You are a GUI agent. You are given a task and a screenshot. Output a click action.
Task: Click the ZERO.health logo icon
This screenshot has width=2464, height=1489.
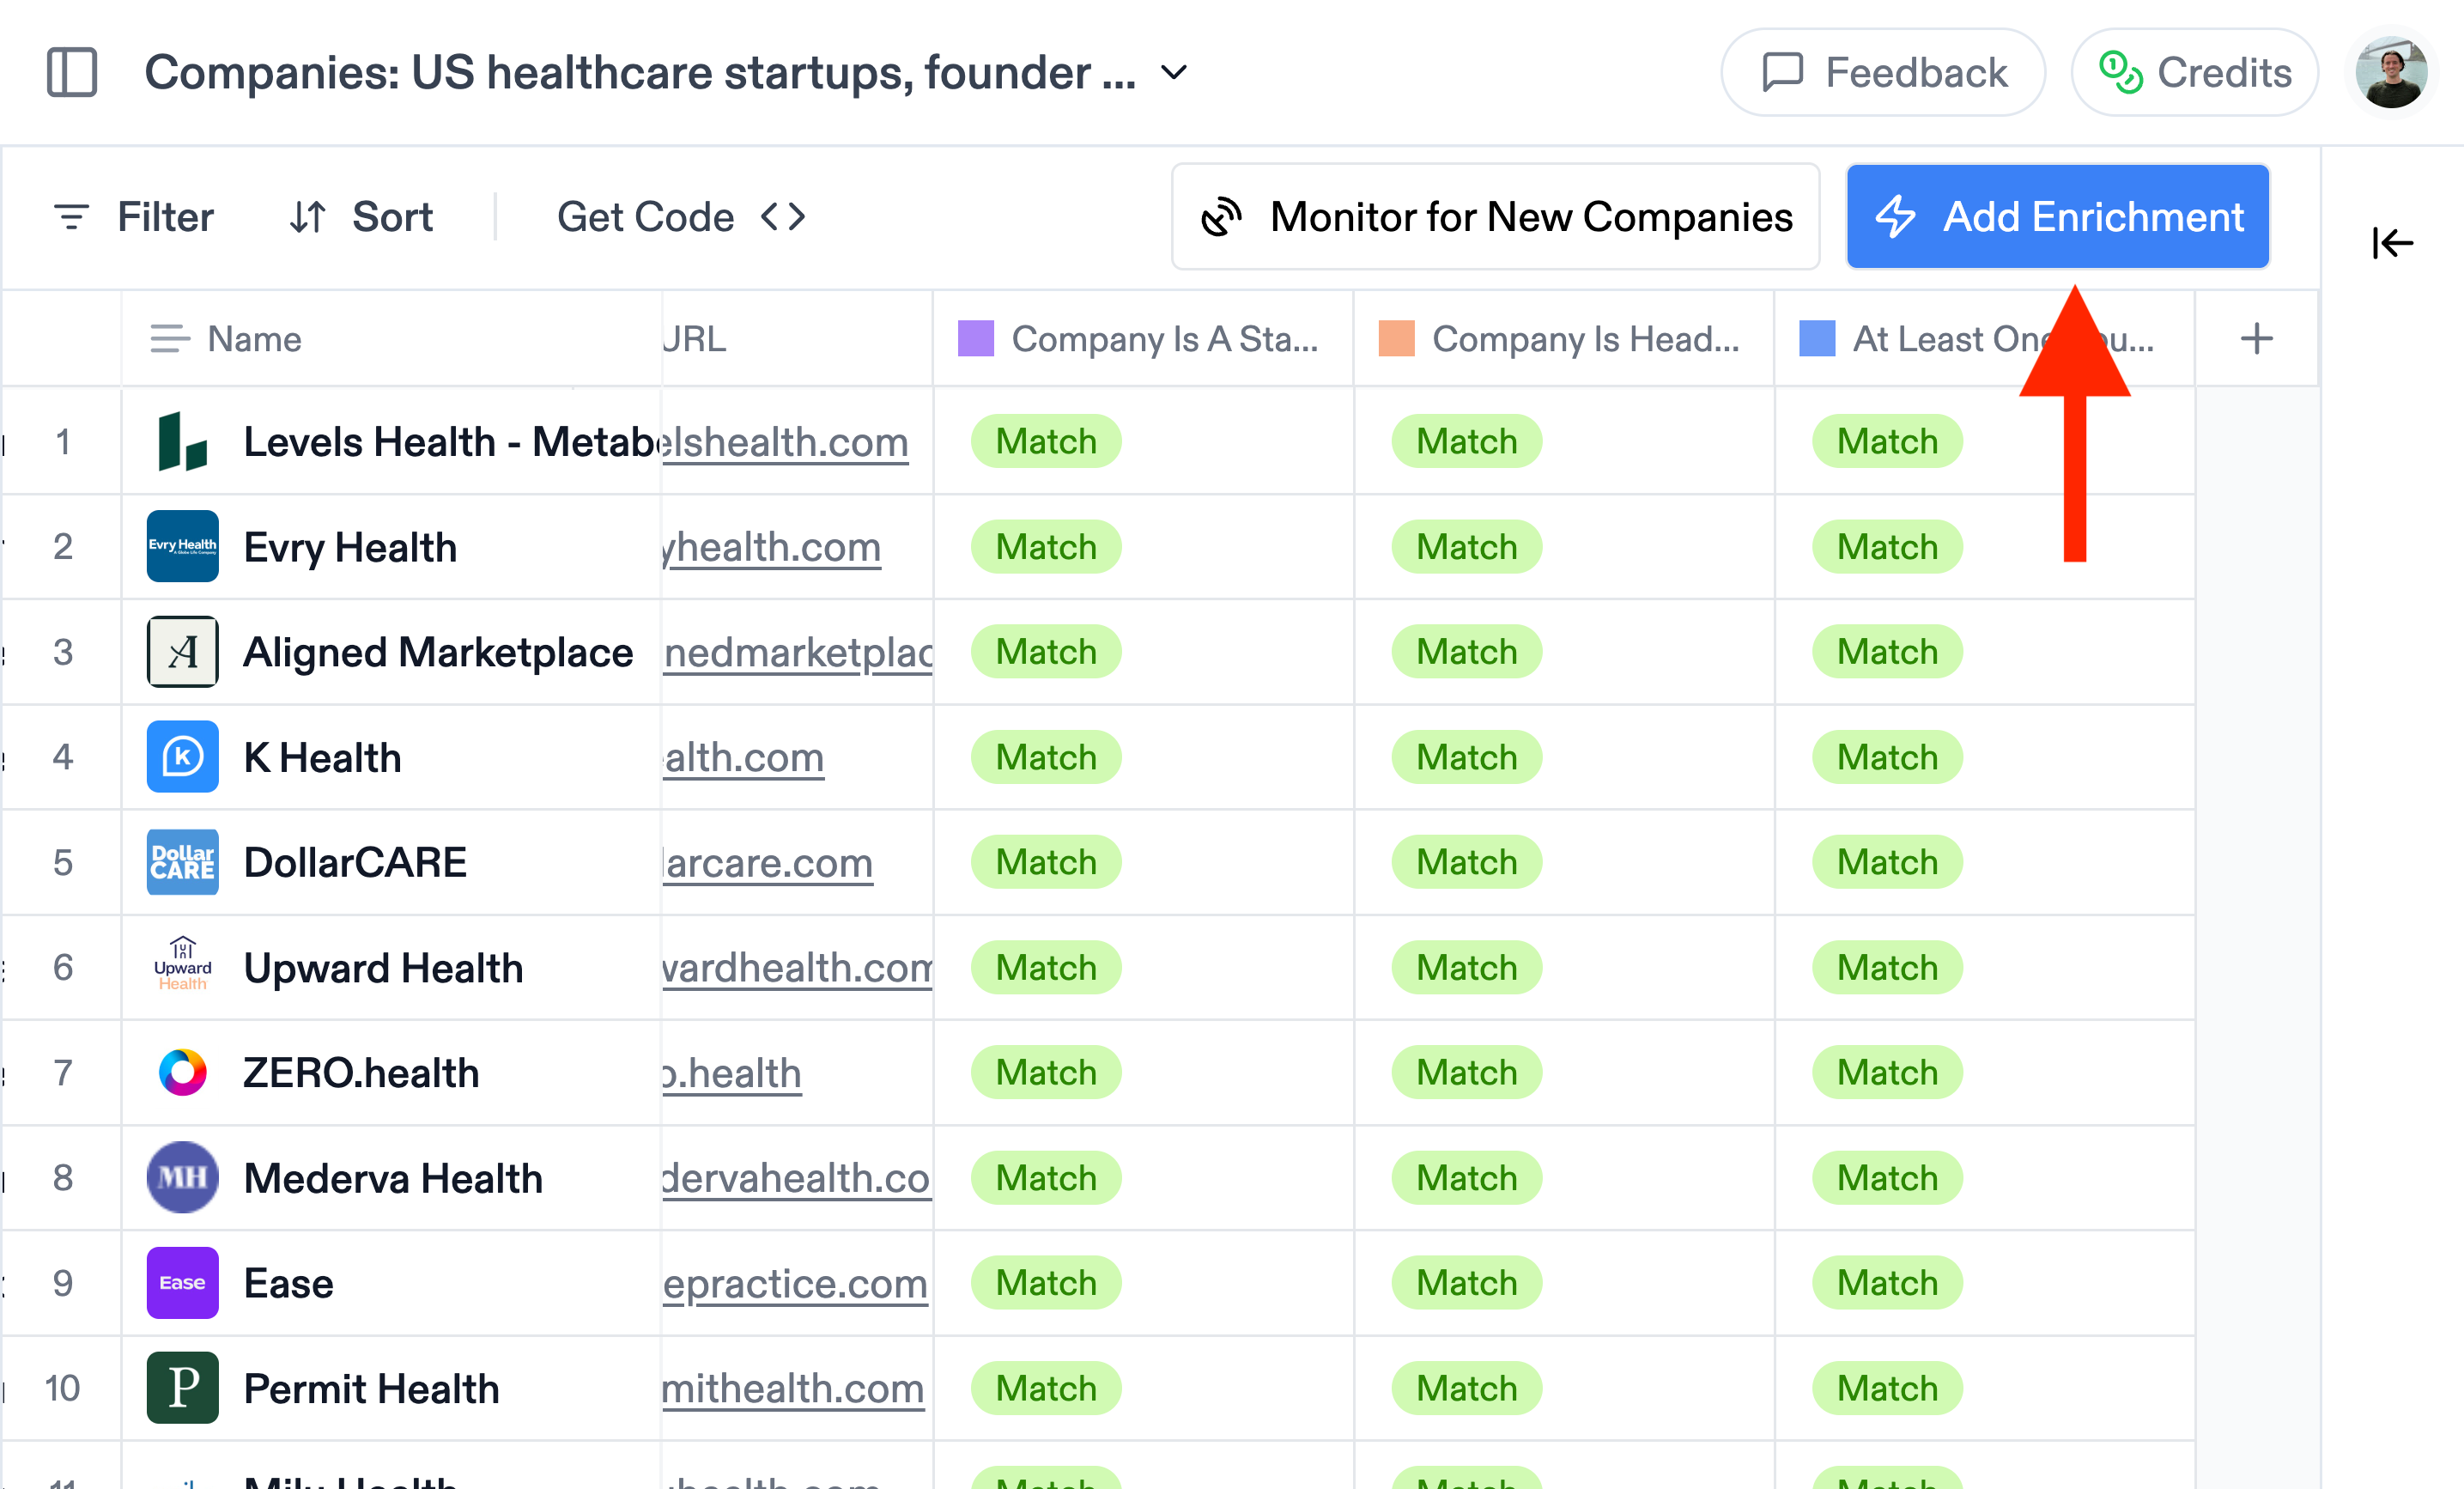pos(182,1072)
